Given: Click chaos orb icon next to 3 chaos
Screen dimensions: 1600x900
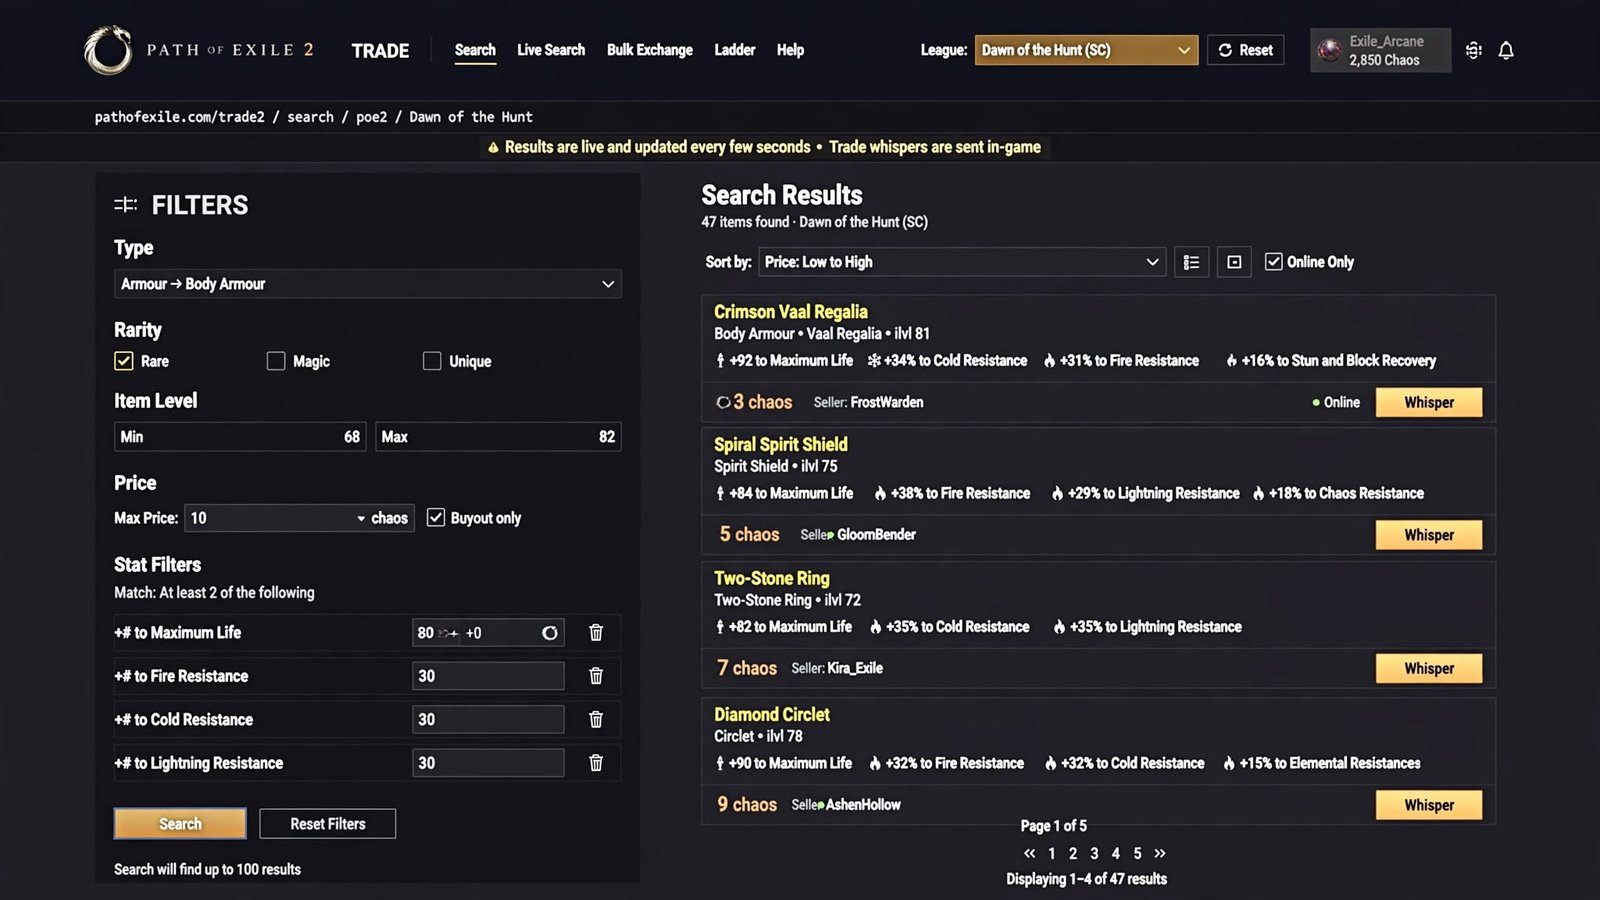Looking at the screenshot, I should (723, 402).
